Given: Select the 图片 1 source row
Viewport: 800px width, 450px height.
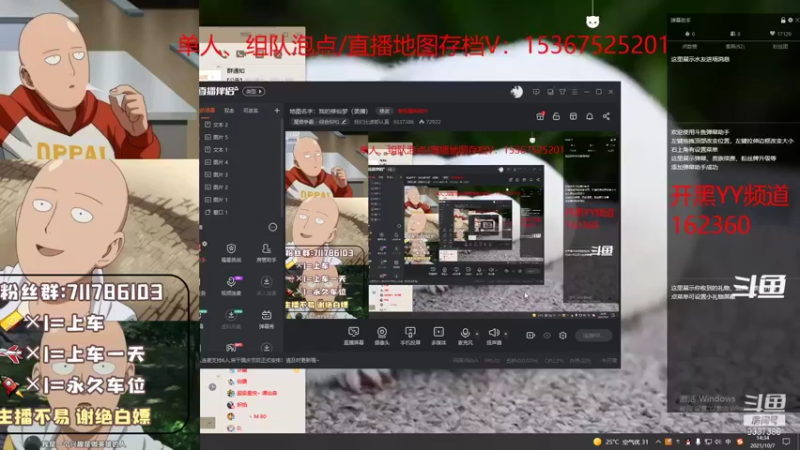Looking at the screenshot, I should (240, 199).
